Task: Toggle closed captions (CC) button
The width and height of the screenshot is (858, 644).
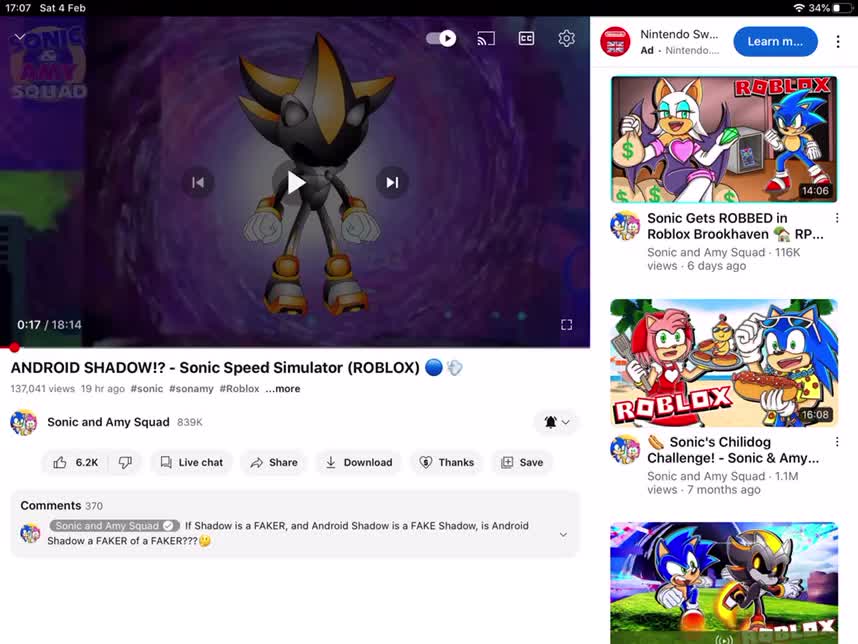Action: [x=526, y=38]
